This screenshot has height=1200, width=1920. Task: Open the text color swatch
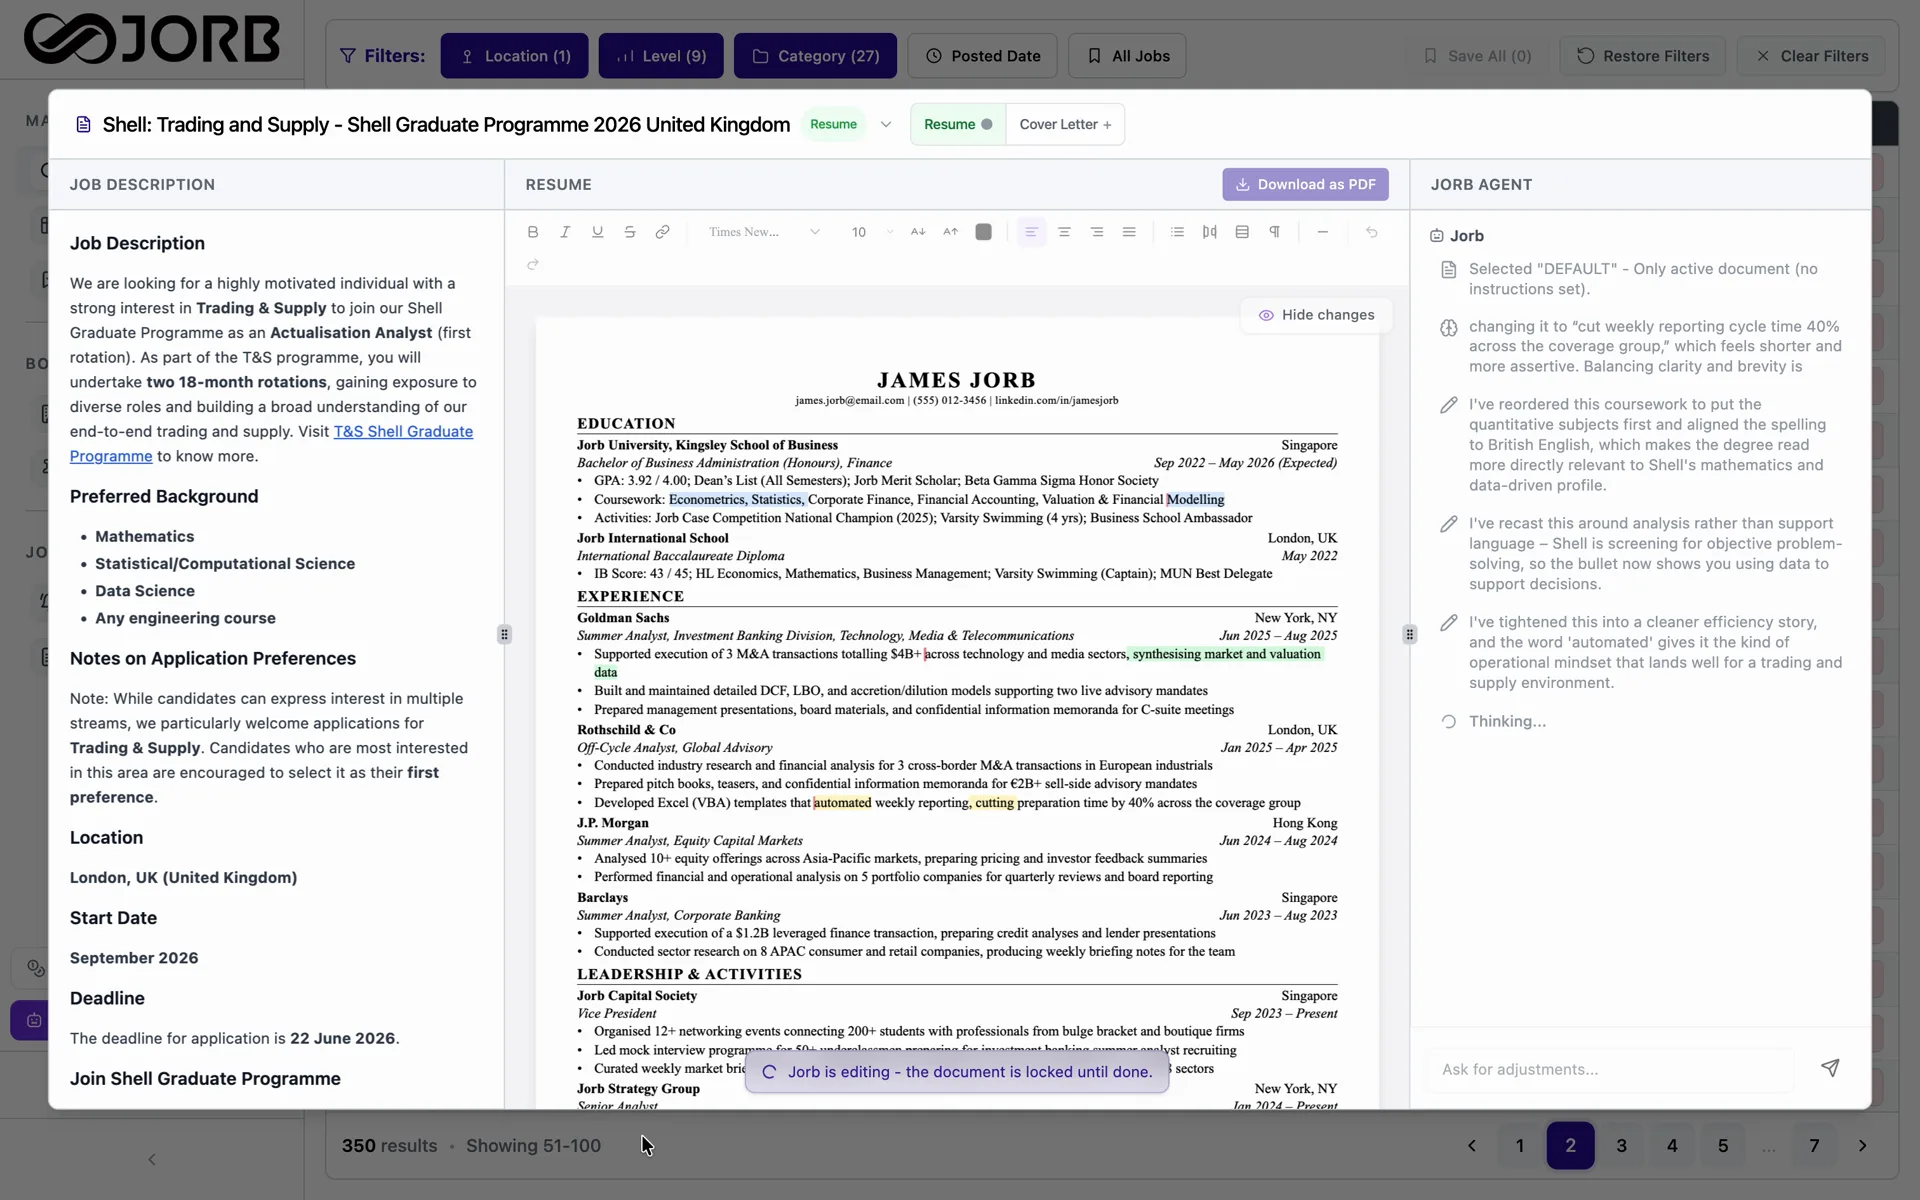984,232
